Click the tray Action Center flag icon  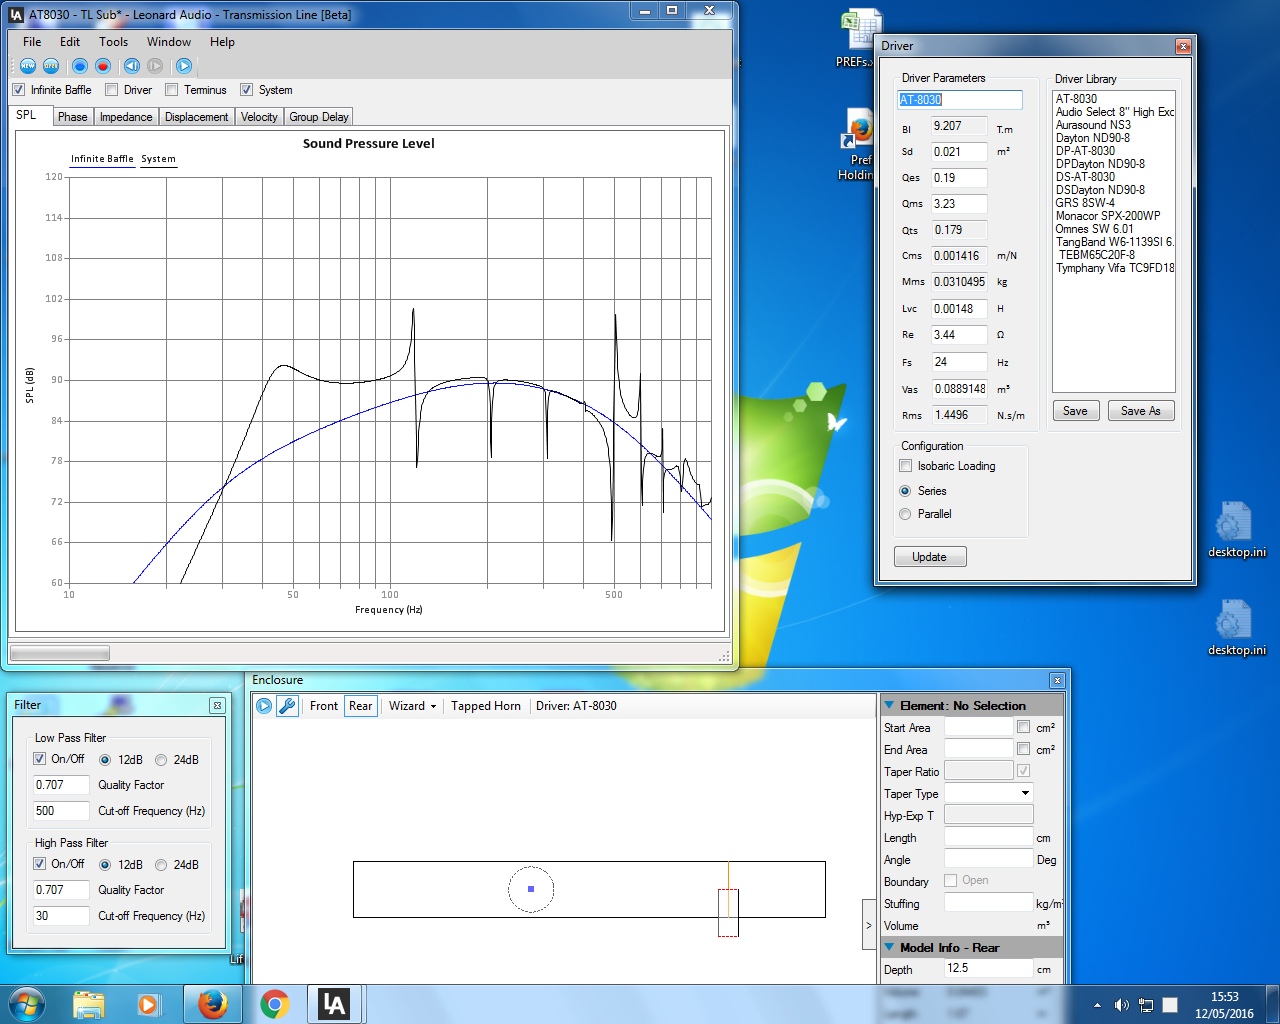tap(1170, 1005)
